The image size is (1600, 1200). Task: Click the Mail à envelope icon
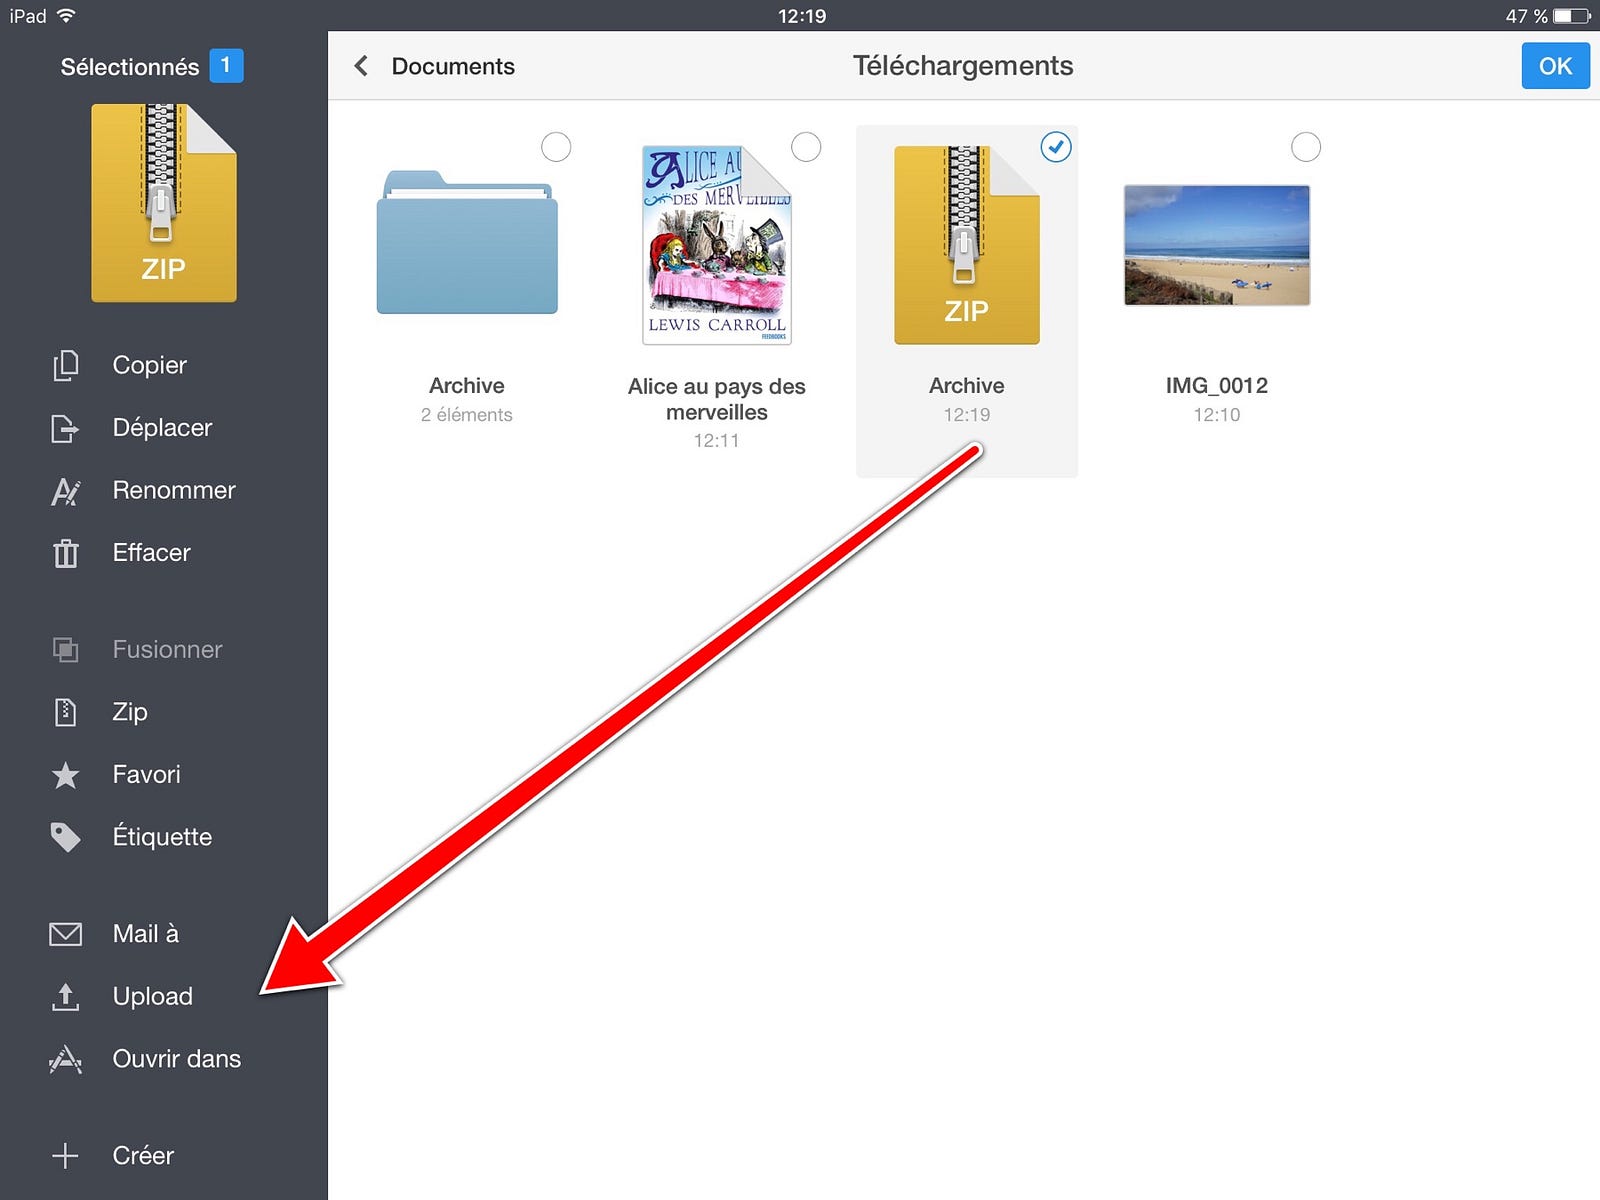tap(65, 934)
